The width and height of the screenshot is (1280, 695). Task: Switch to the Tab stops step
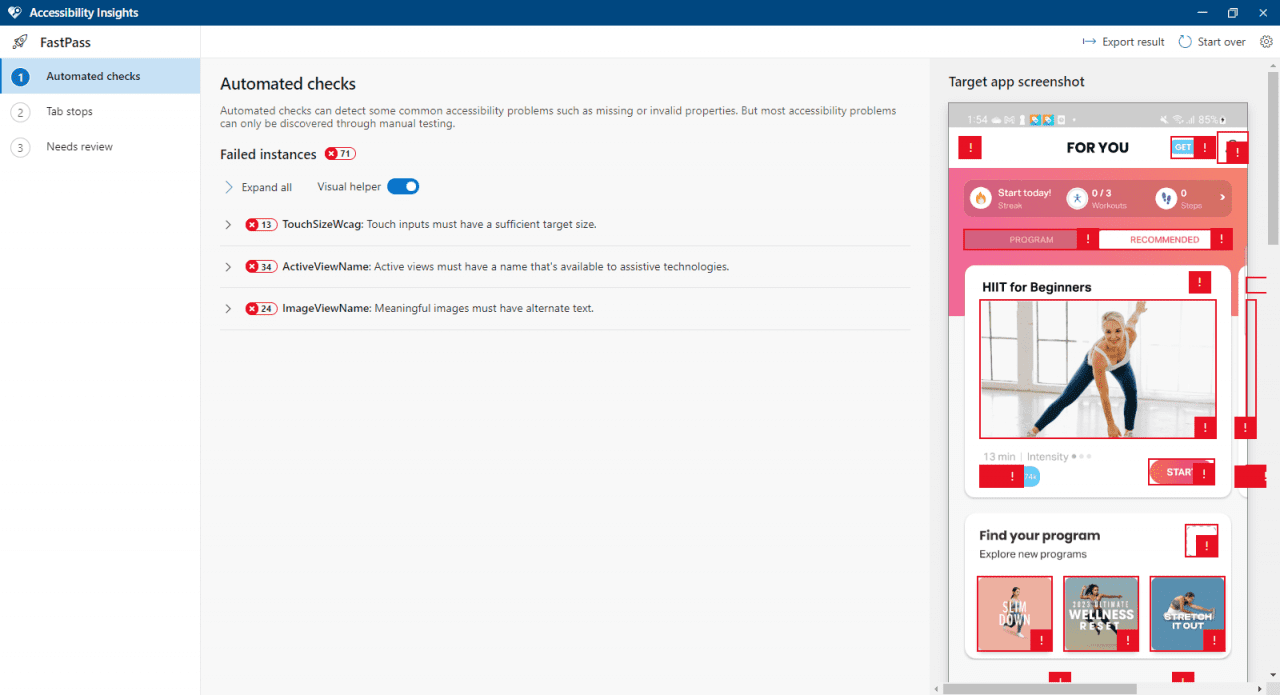point(69,112)
